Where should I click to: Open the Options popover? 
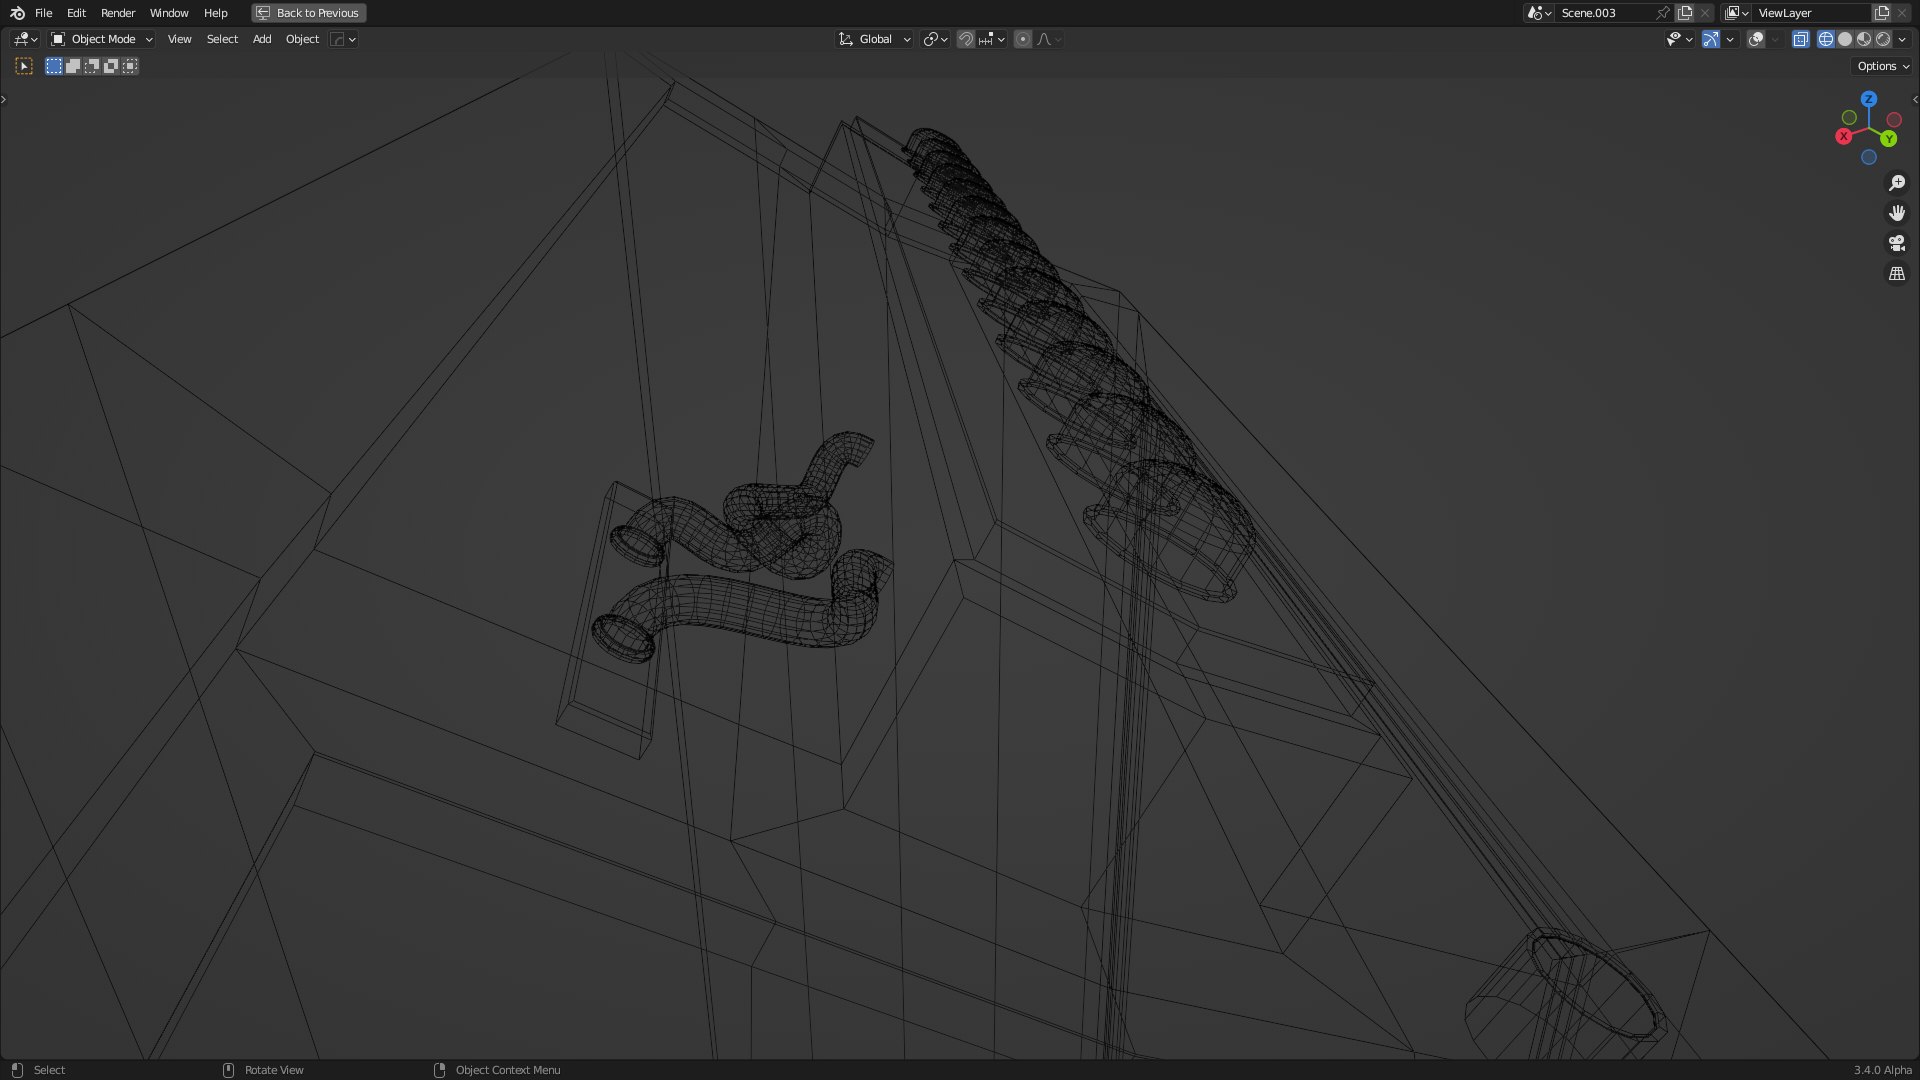[x=1883, y=66]
